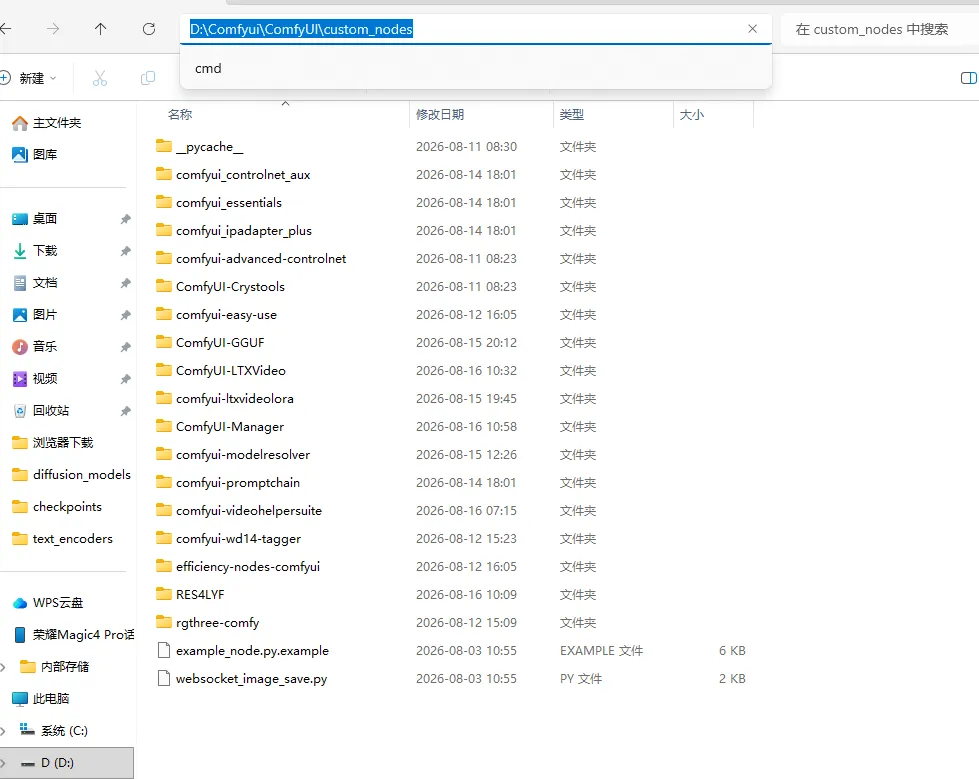Expand the D (D:) drive node

(x=4, y=763)
